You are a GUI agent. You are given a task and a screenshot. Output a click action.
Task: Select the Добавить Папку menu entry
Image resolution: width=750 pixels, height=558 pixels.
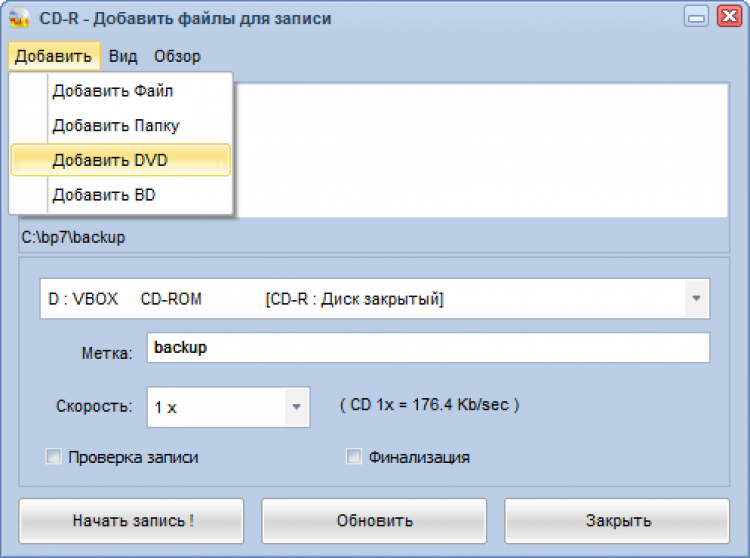[x=116, y=126]
